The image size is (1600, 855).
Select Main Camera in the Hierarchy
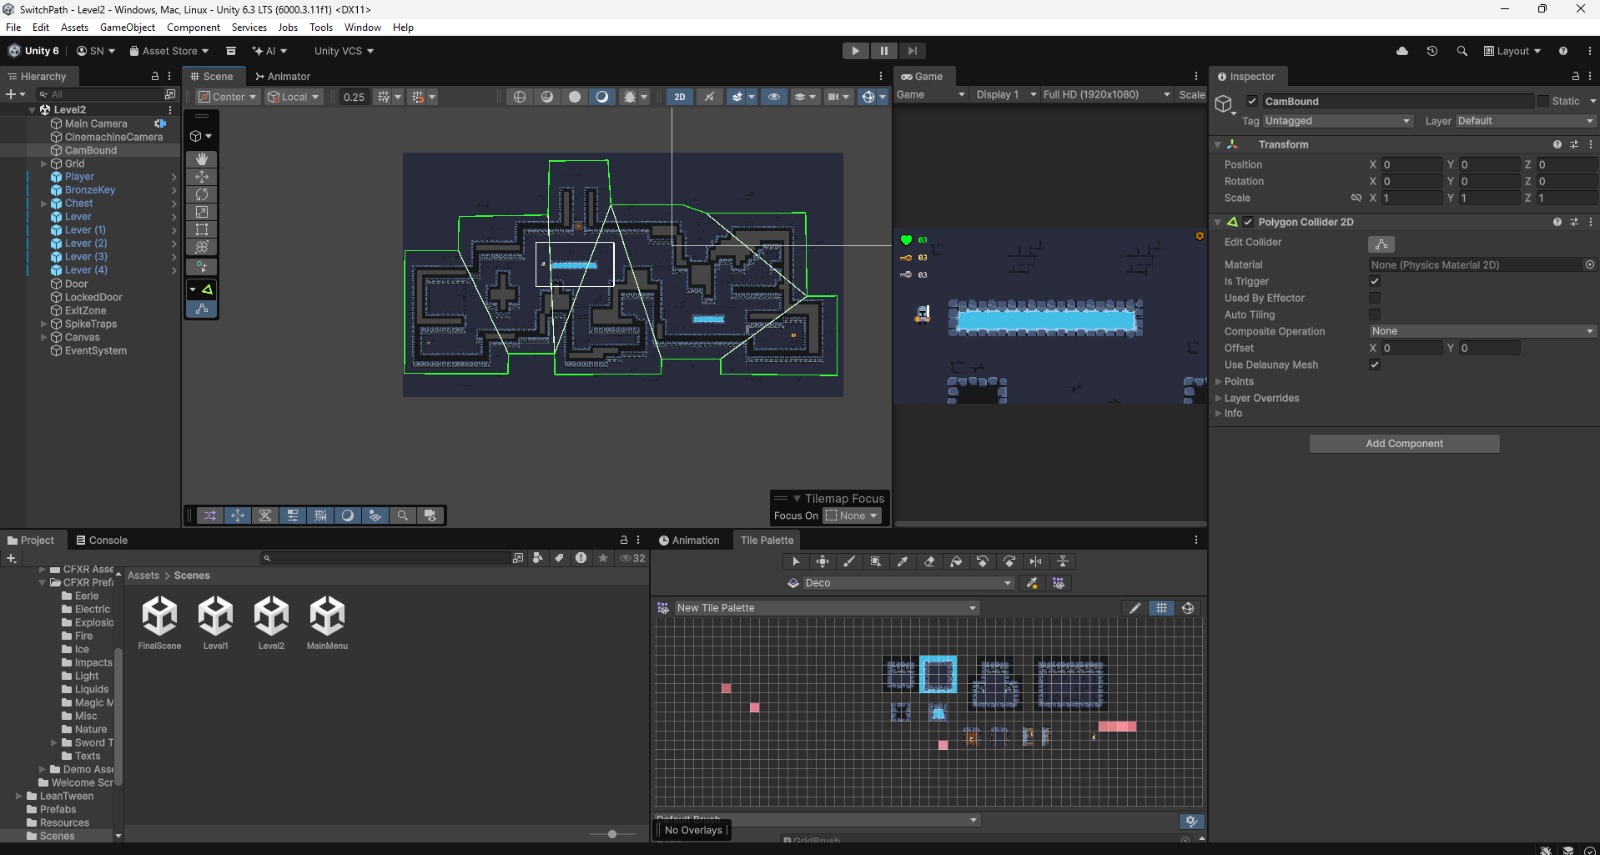coord(96,124)
